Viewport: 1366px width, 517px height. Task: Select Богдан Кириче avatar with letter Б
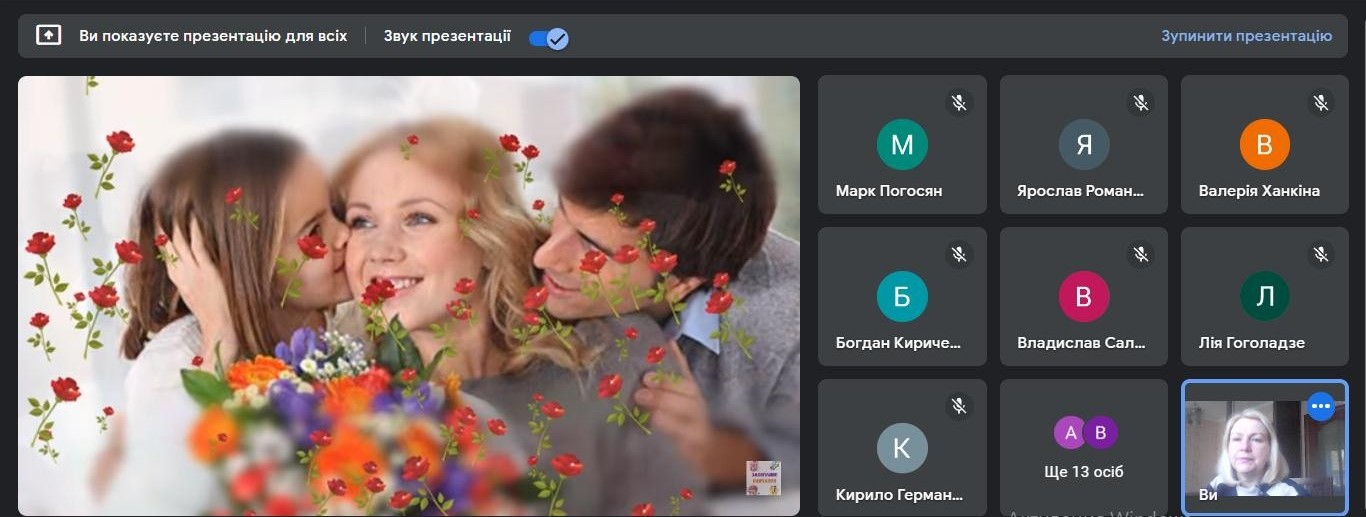[x=902, y=297]
